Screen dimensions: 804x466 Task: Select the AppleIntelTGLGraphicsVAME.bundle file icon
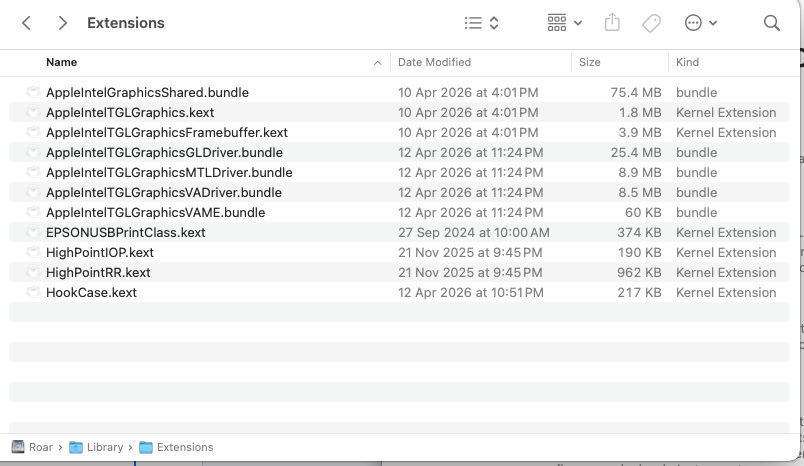(x=33, y=212)
